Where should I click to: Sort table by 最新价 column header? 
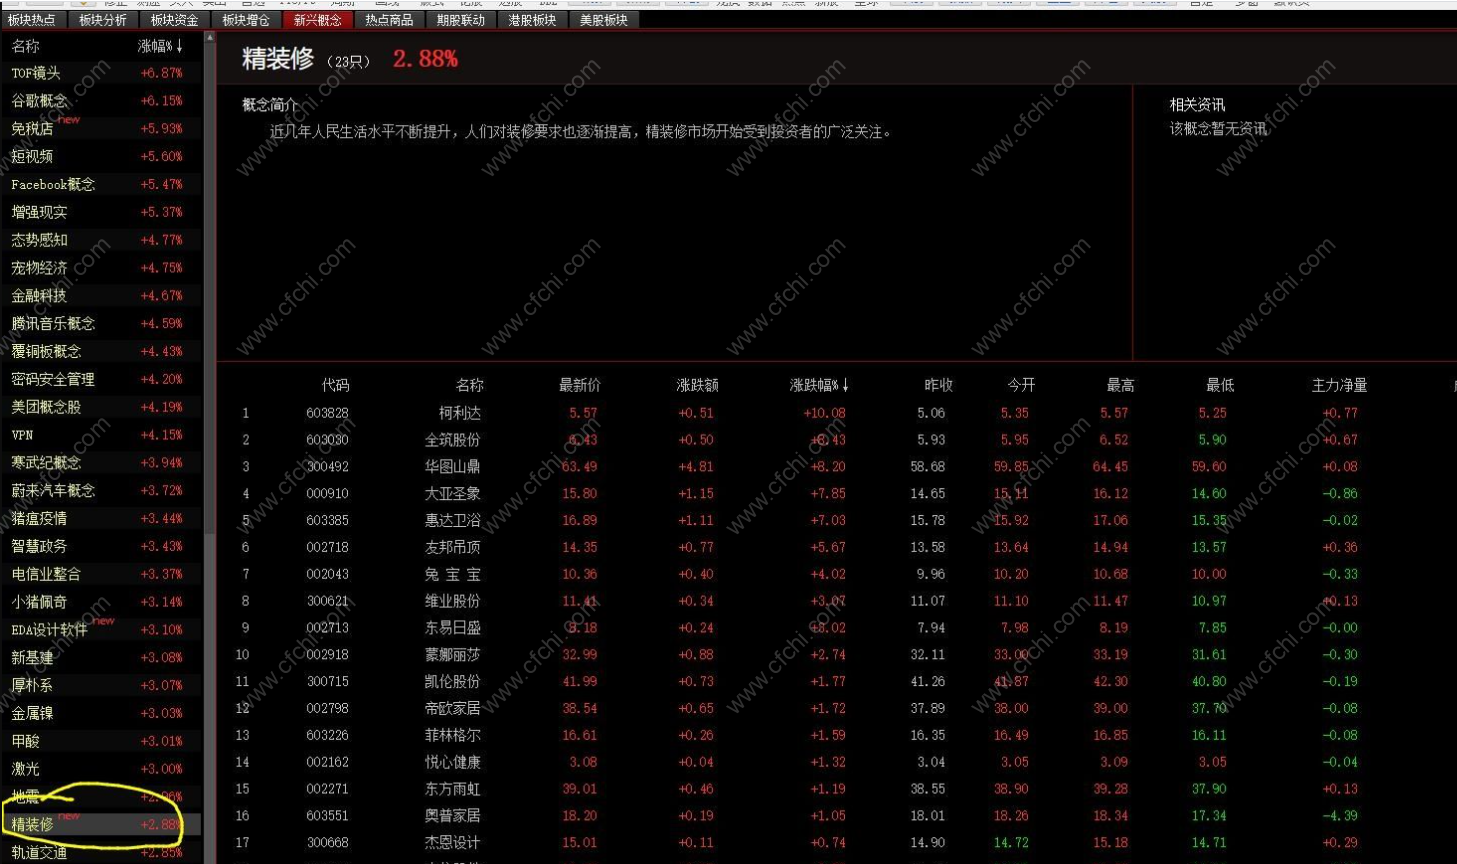coord(580,385)
